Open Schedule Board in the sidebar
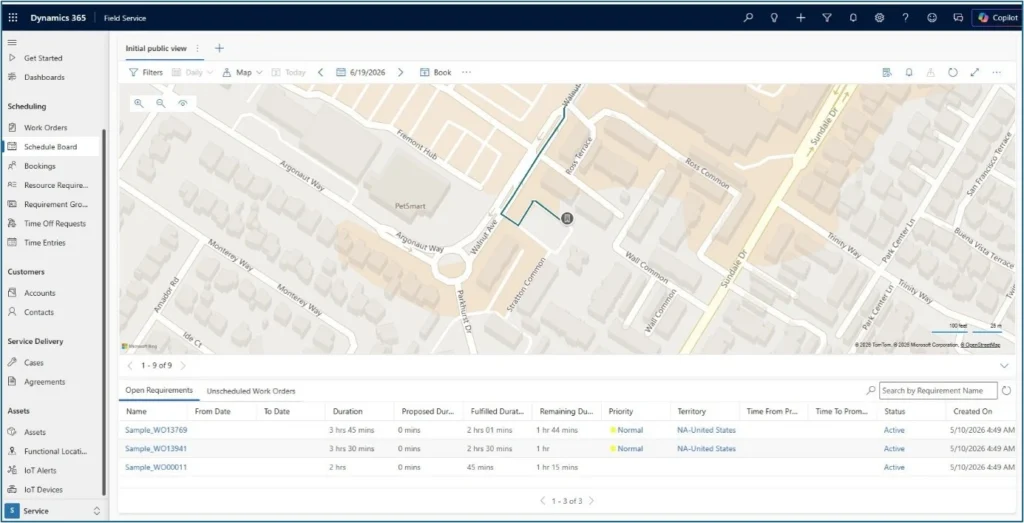 (x=52, y=147)
